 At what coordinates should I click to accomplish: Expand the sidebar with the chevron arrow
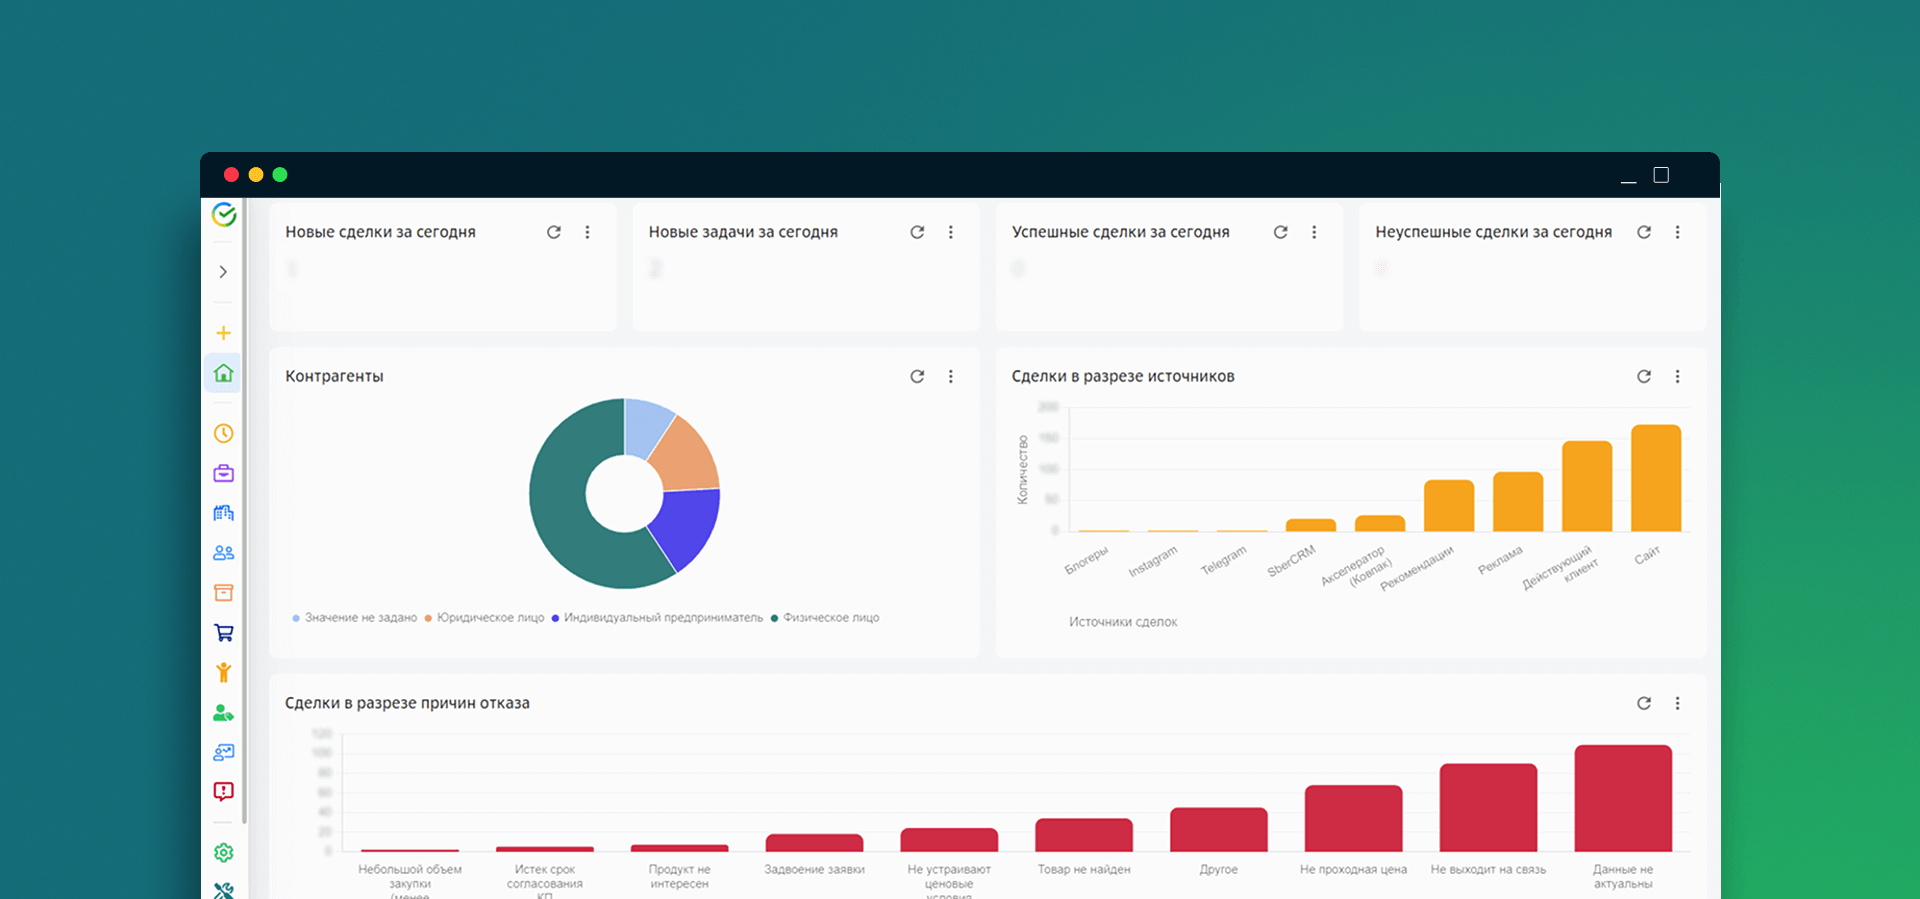[x=223, y=272]
